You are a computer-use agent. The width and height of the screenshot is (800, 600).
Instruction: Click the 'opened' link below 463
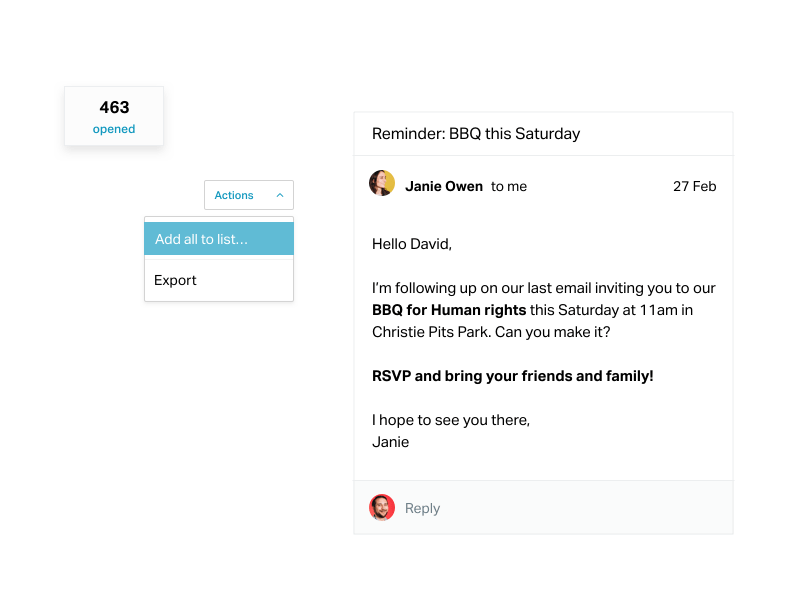[x=114, y=129]
